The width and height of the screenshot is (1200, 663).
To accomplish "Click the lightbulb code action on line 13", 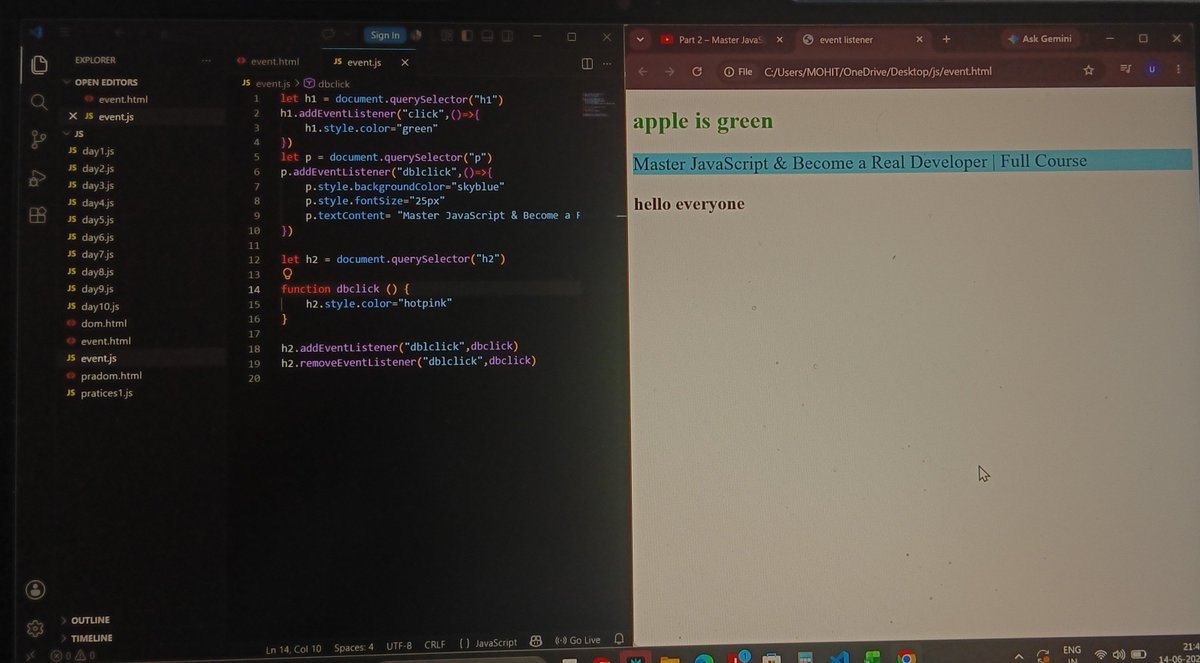I will pos(288,273).
